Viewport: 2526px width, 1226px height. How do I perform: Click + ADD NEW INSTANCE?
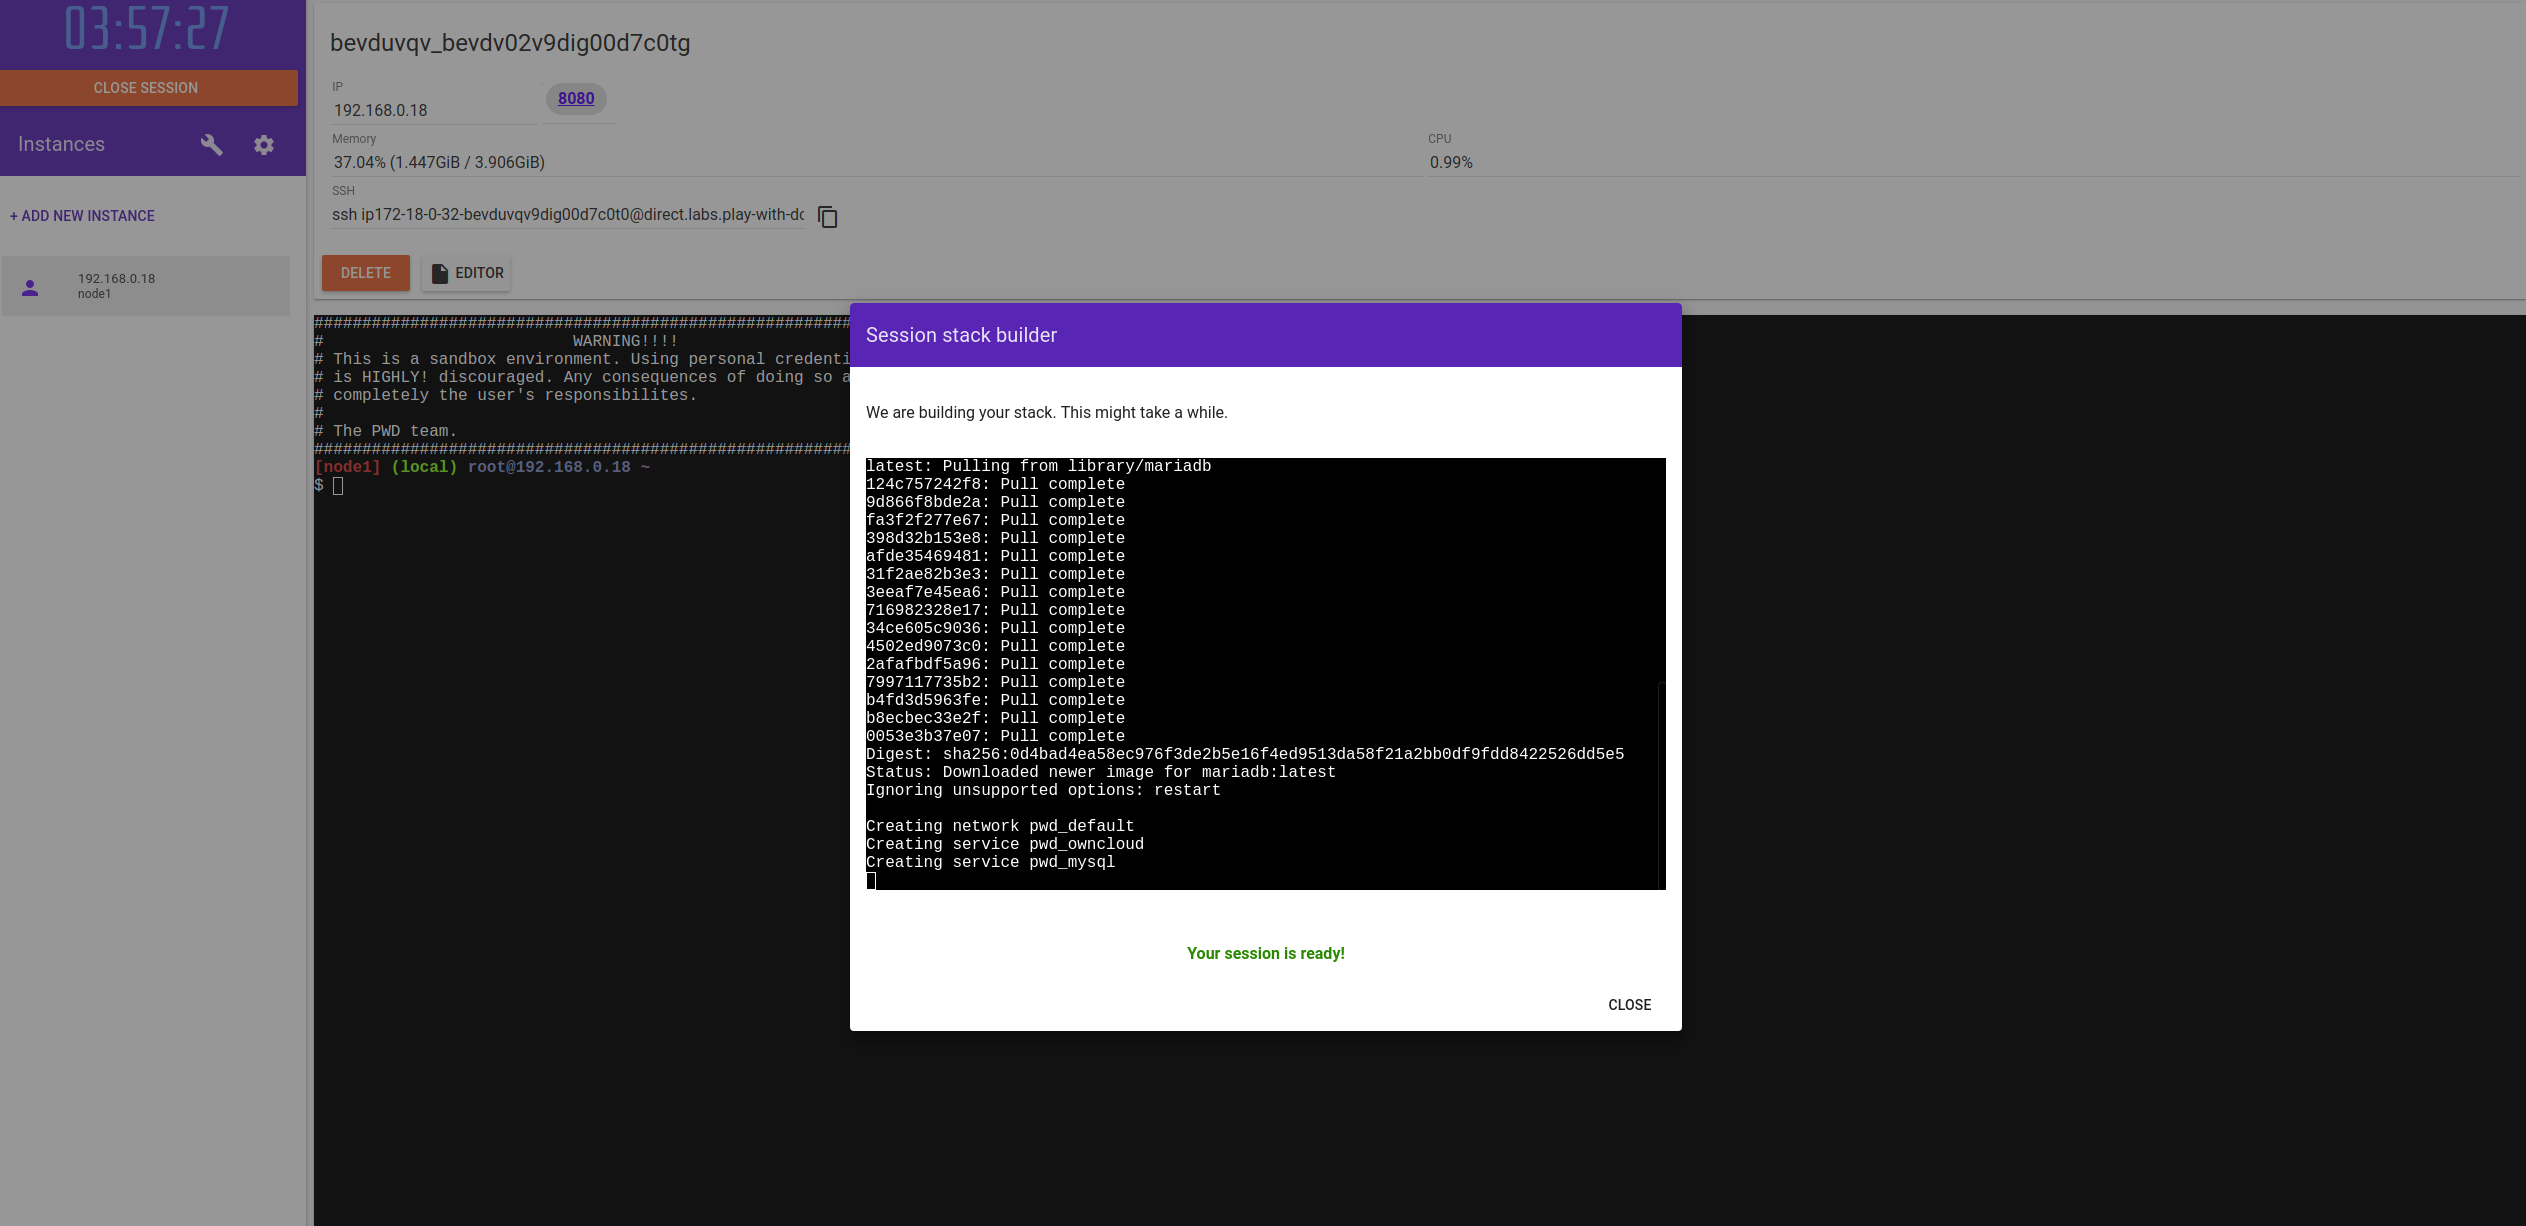click(82, 216)
